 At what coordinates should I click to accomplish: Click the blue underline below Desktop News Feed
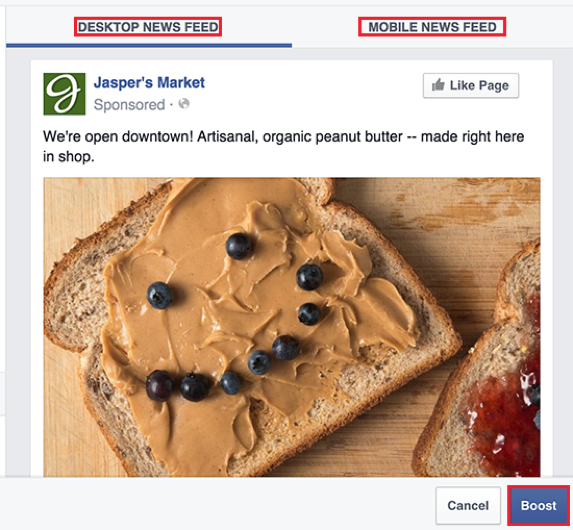tap(149, 46)
